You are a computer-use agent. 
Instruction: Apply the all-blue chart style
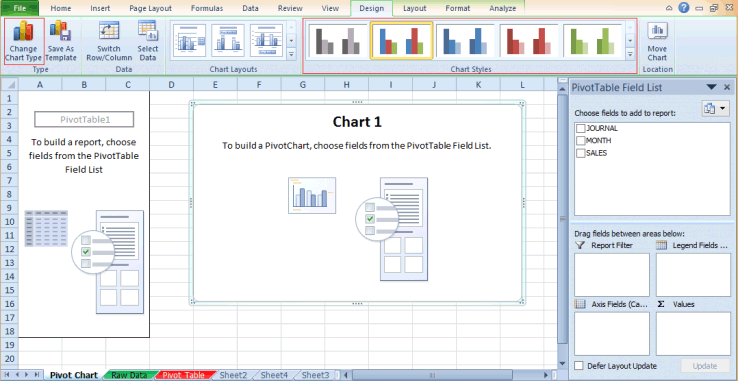(465, 41)
